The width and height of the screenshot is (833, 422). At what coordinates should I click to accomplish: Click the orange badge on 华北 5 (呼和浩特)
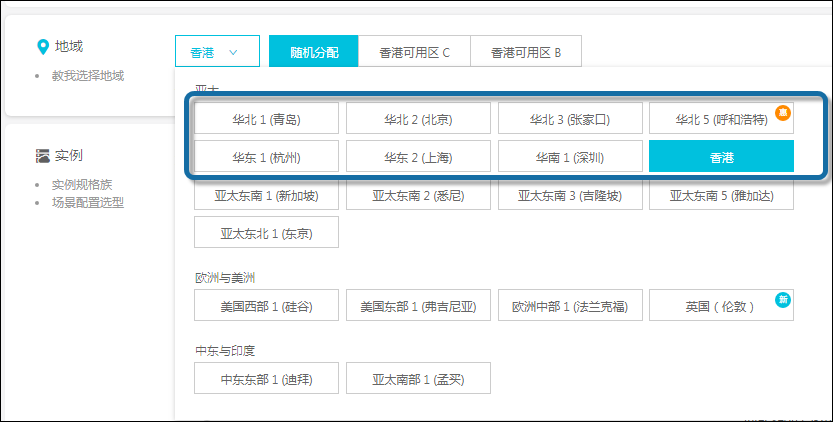(x=785, y=110)
